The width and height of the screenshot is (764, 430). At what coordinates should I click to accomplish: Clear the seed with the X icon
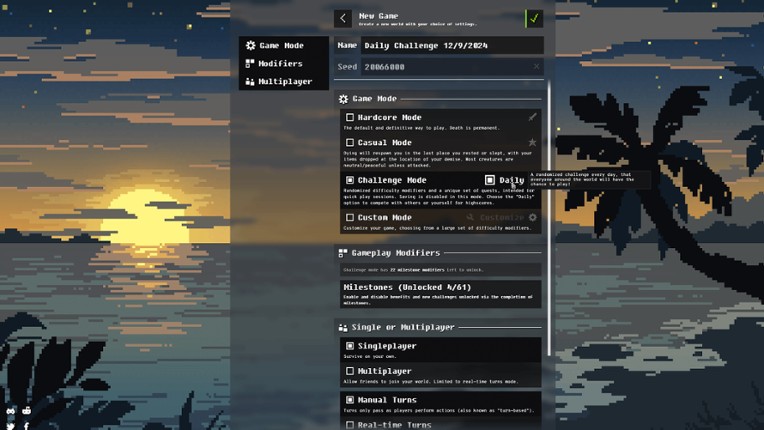(x=536, y=67)
